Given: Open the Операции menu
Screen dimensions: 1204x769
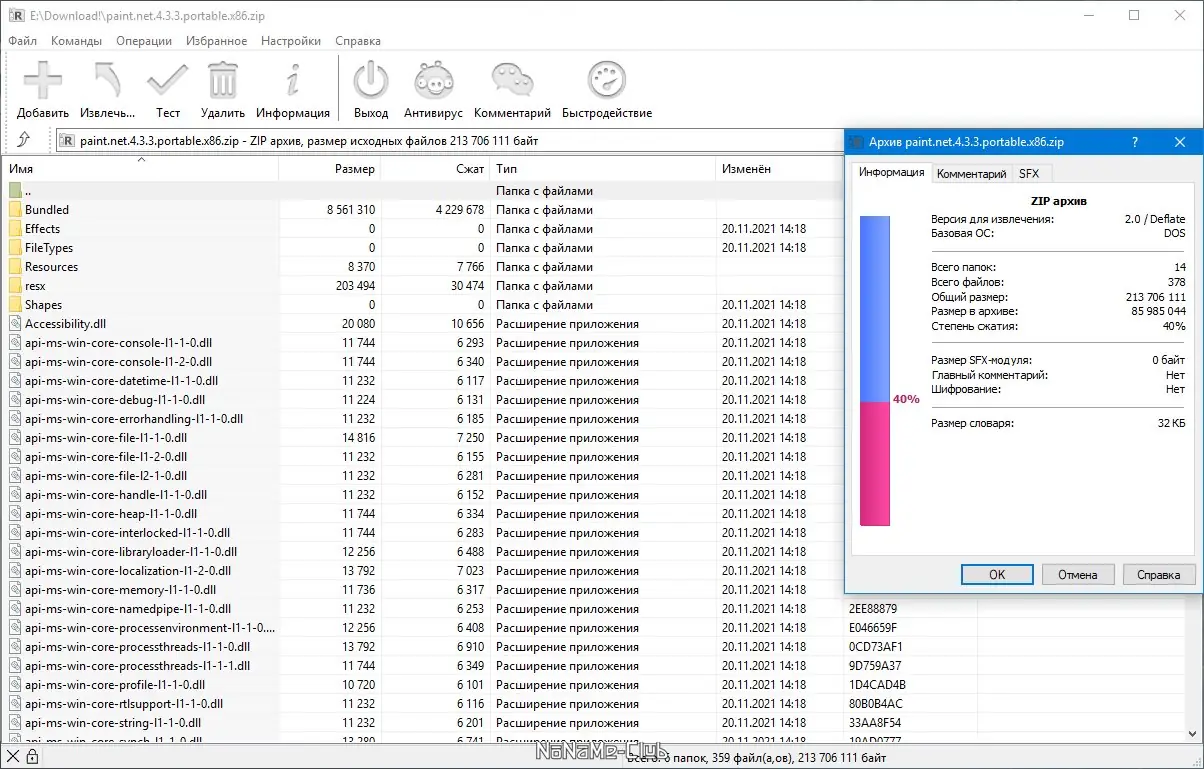Looking at the screenshot, I should pyautogui.click(x=144, y=41).
